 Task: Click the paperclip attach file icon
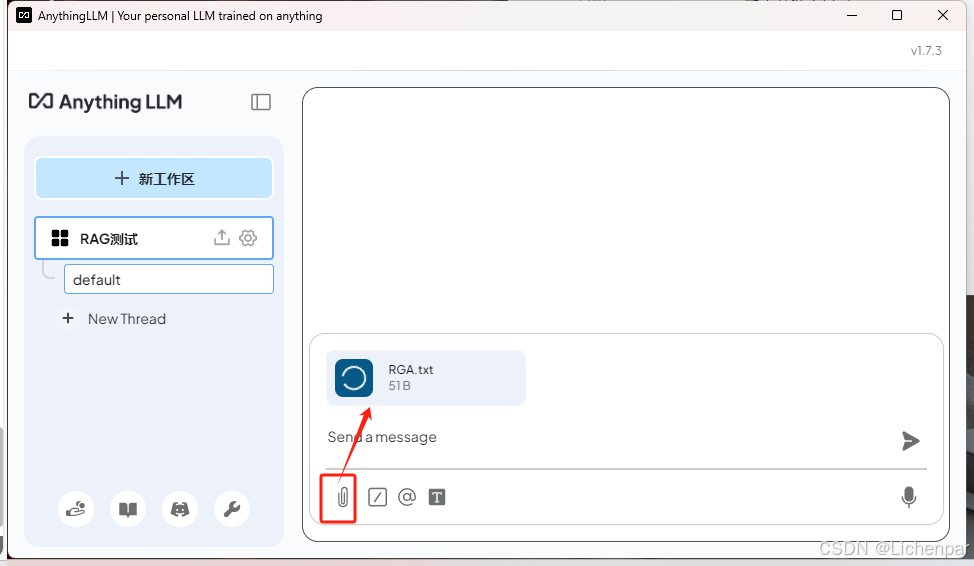342,497
